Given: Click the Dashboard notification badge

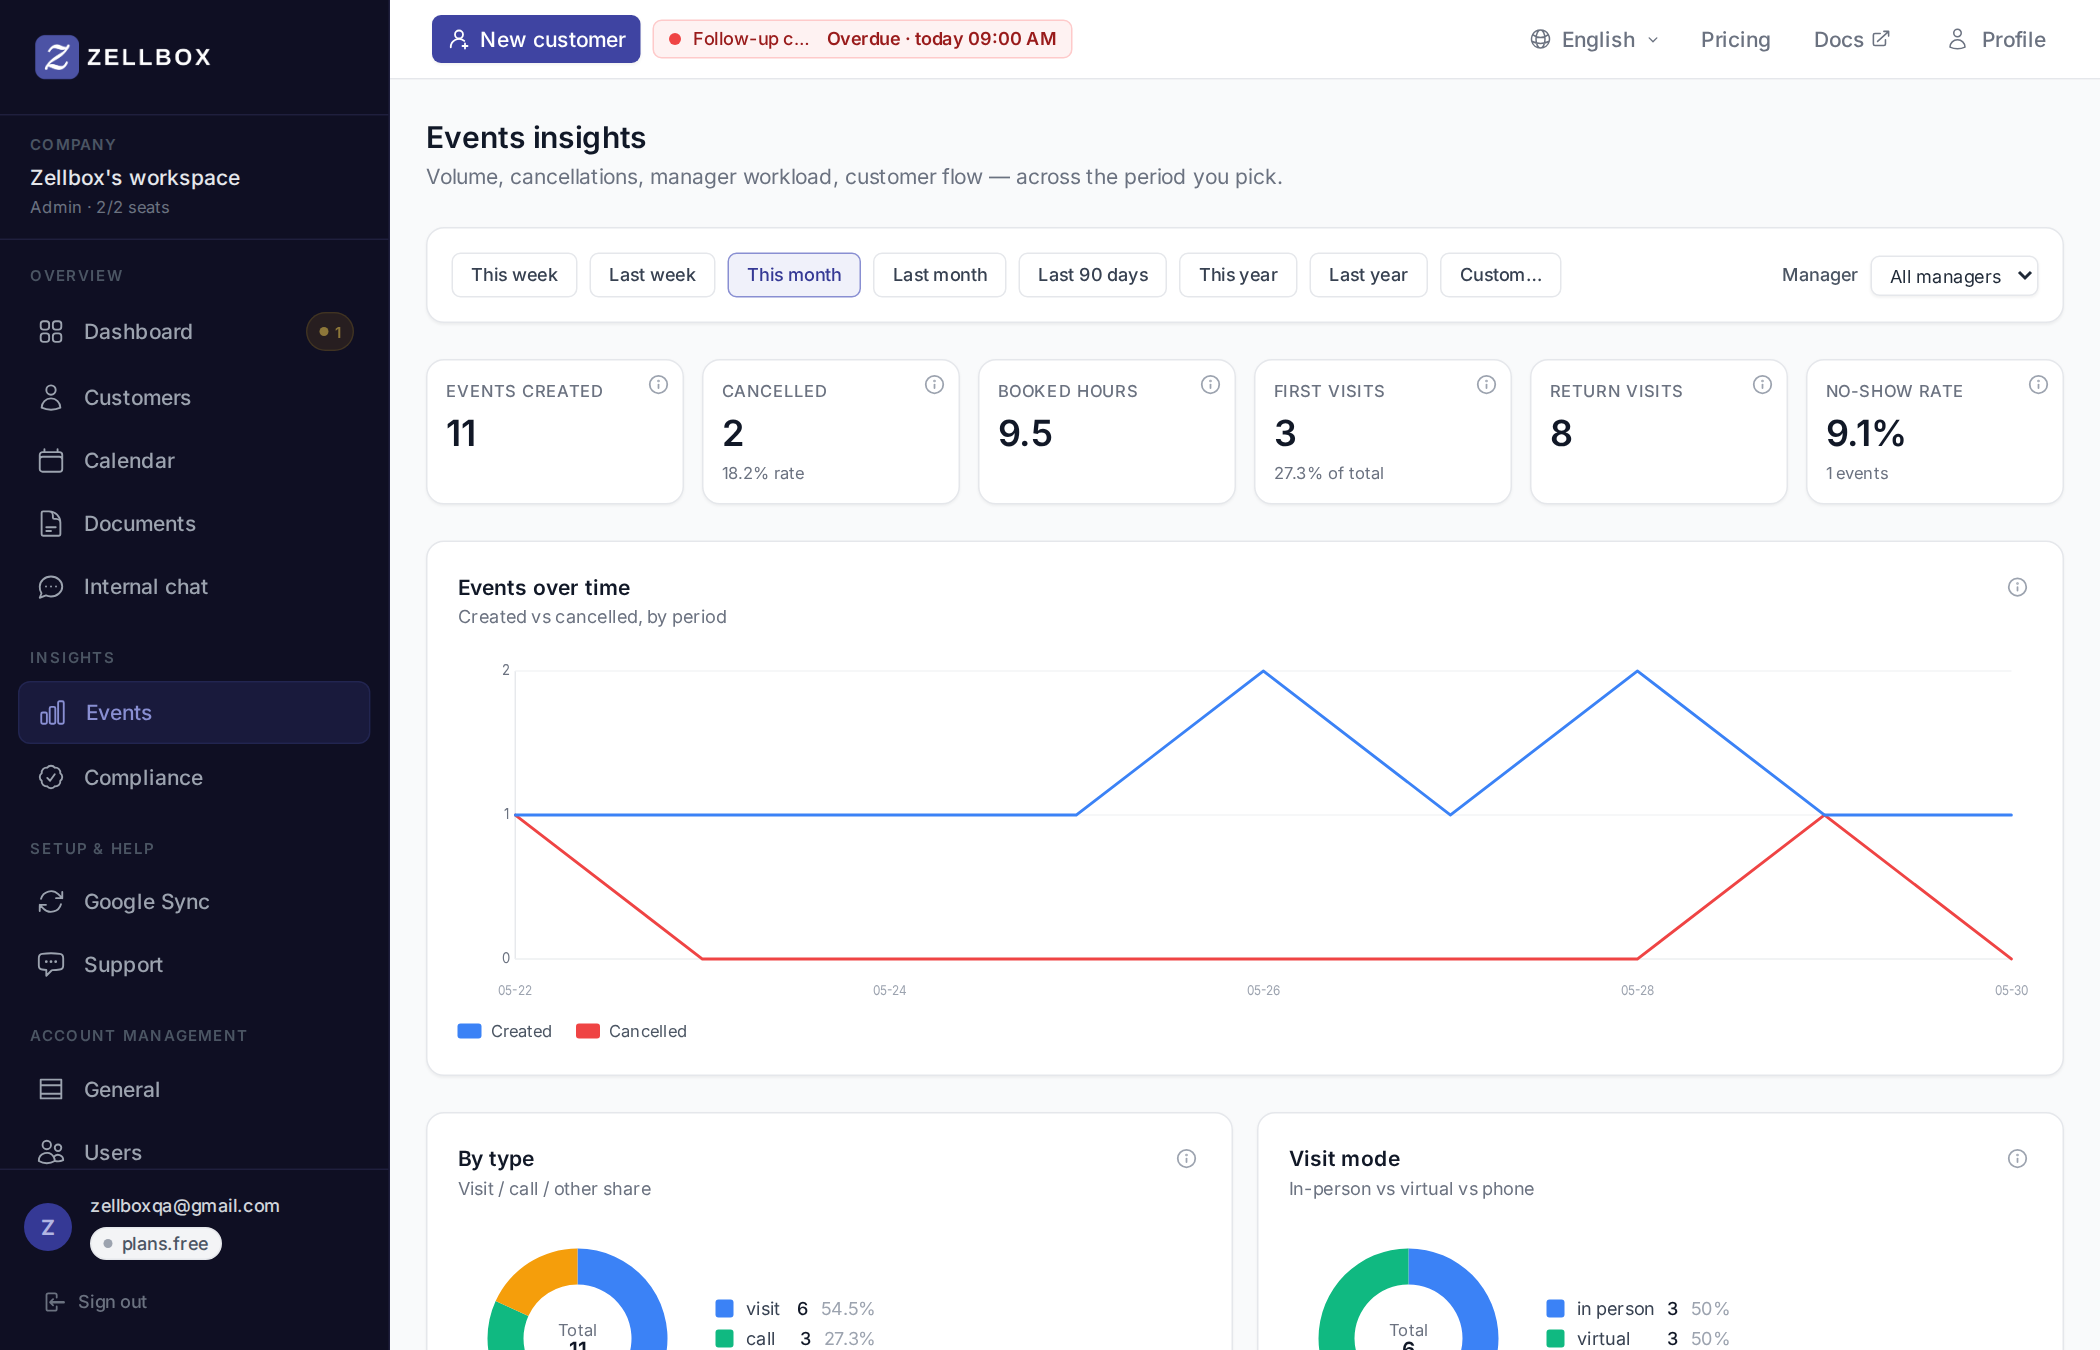Looking at the screenshot, I should pyautogui.click(x=330, y=332).
